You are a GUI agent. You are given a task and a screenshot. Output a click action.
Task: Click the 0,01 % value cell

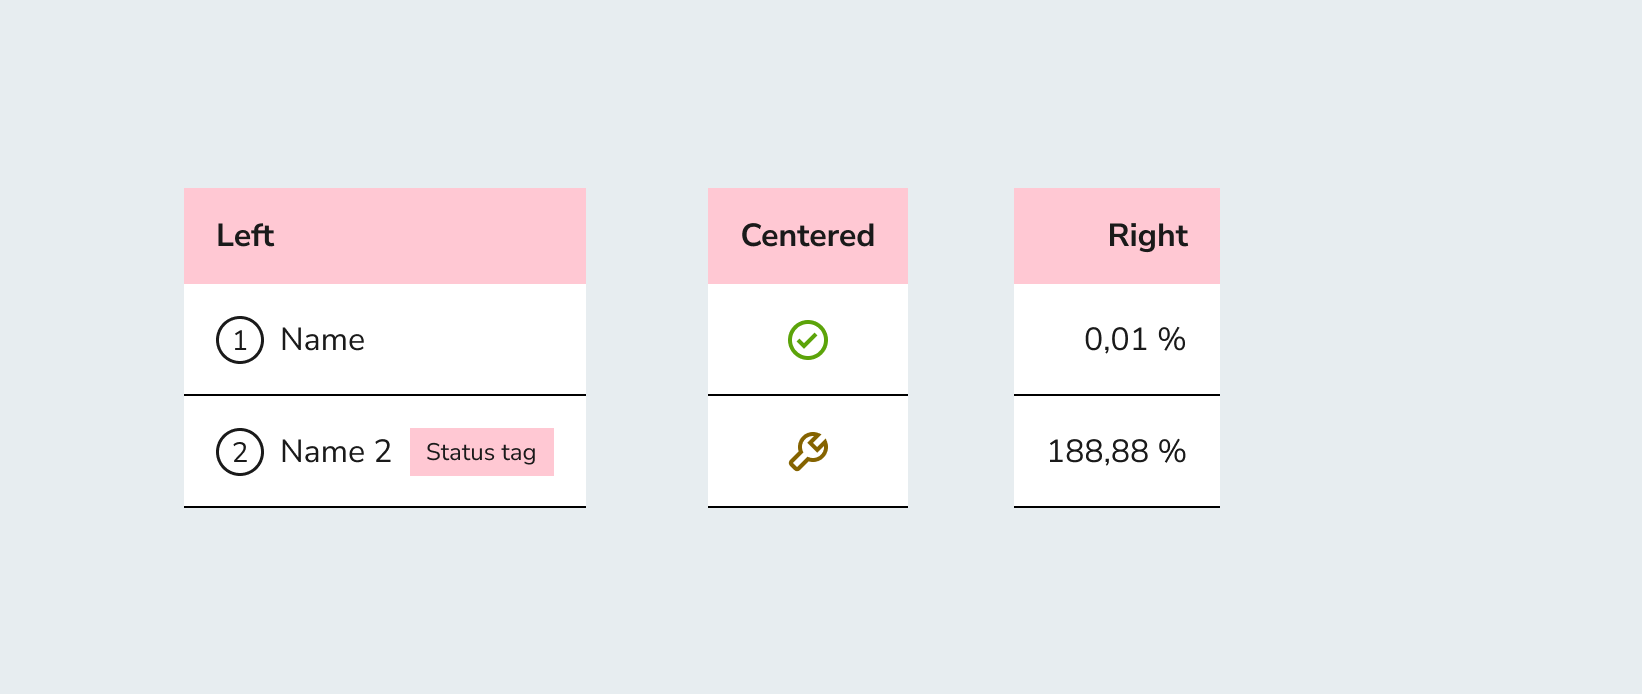coord(1117,340)
